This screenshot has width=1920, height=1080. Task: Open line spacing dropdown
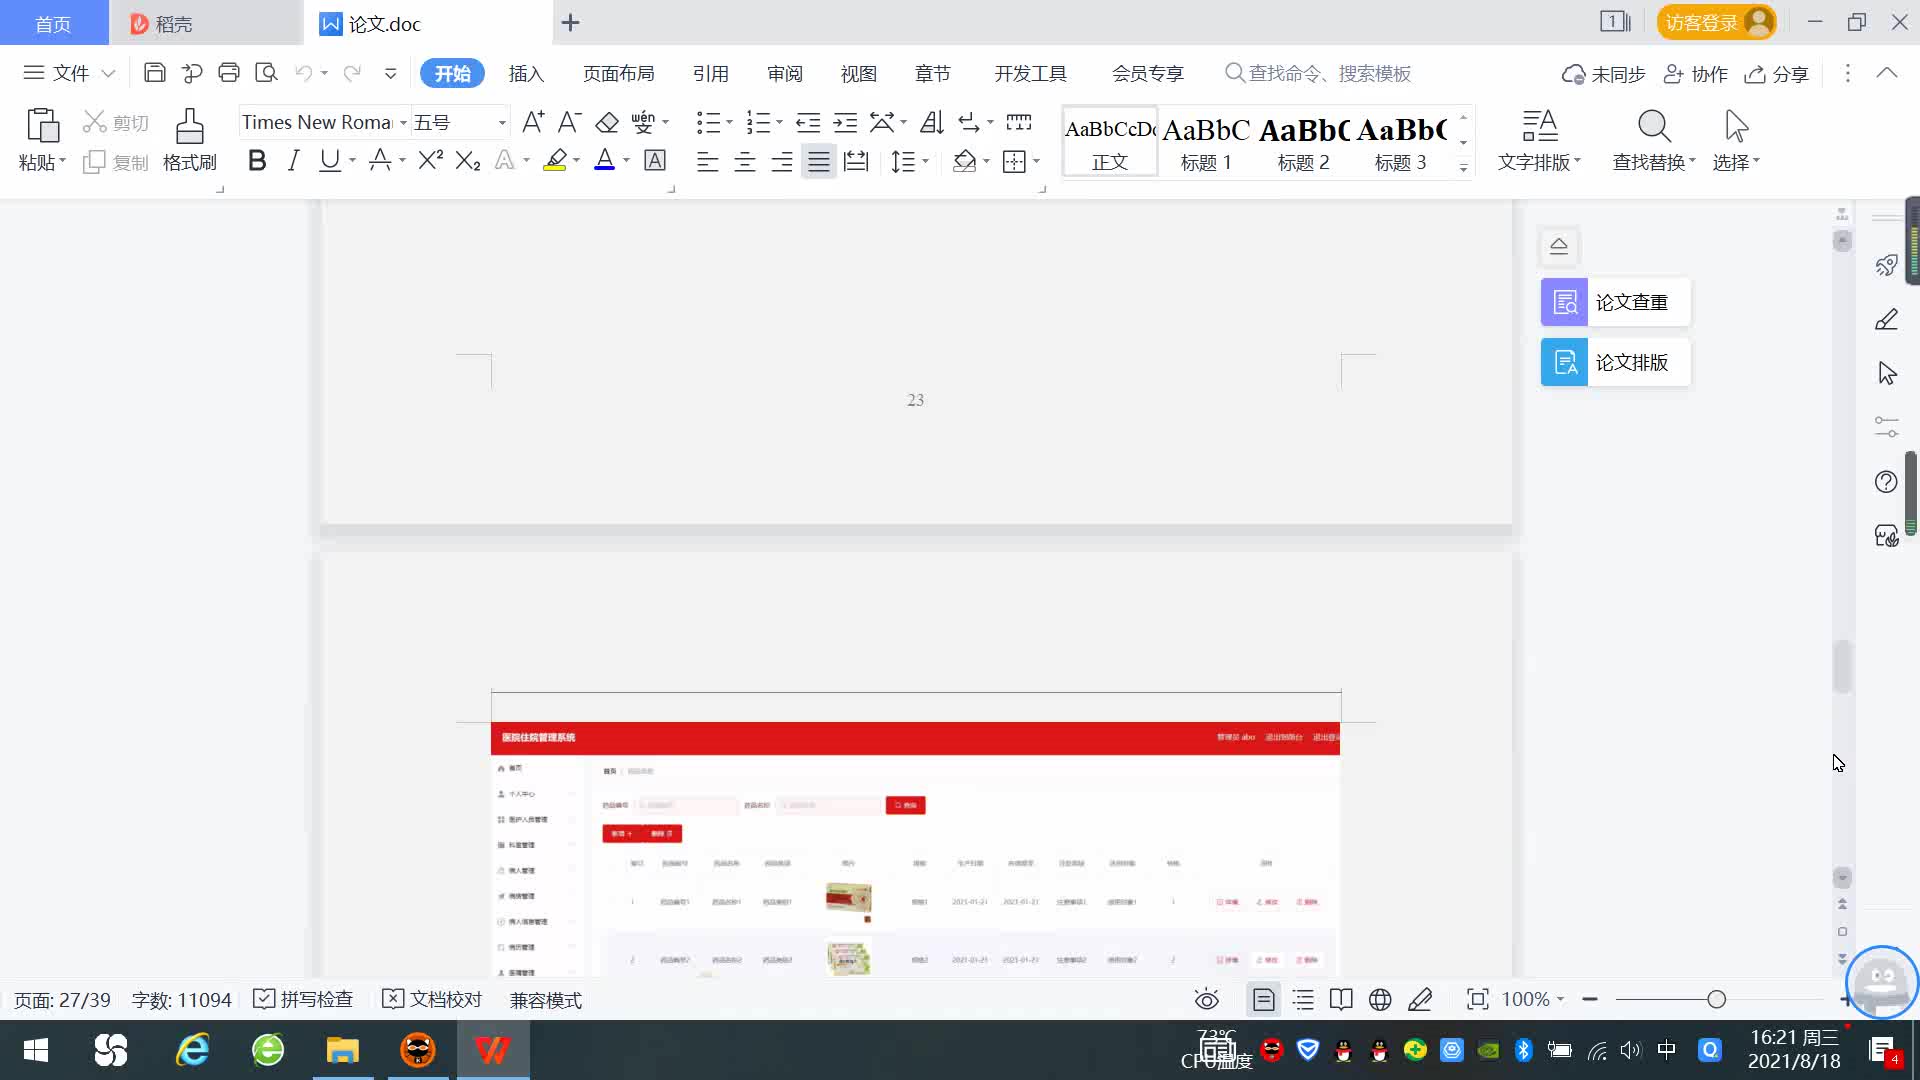[925, 161]
